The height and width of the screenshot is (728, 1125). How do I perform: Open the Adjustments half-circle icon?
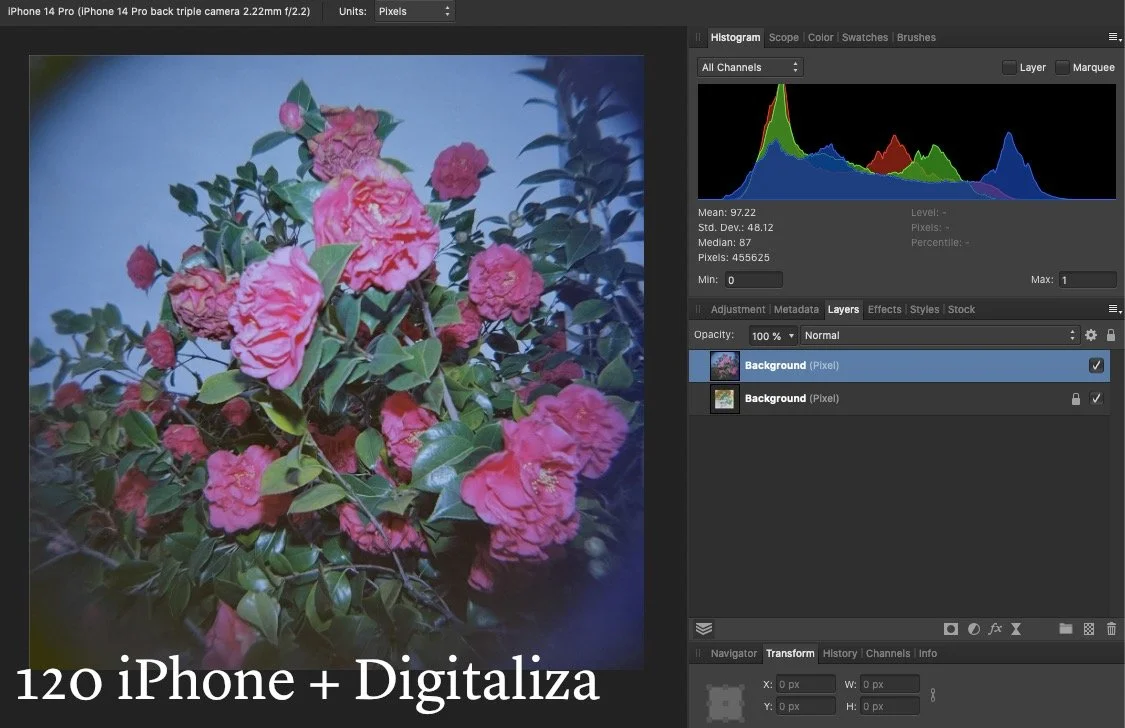[974, 629]
